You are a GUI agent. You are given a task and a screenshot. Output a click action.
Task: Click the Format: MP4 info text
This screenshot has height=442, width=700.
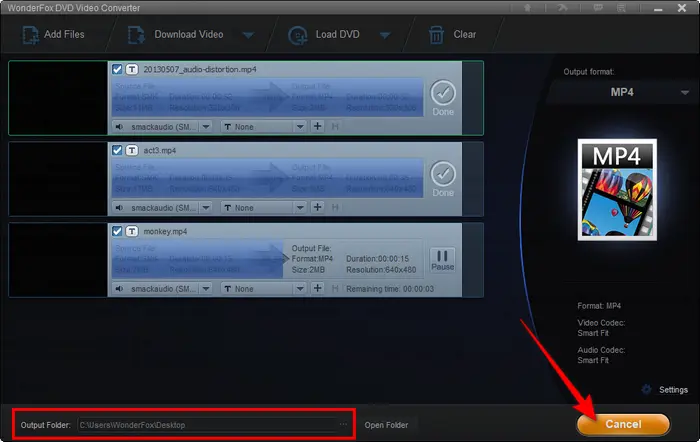click(599, 306)
